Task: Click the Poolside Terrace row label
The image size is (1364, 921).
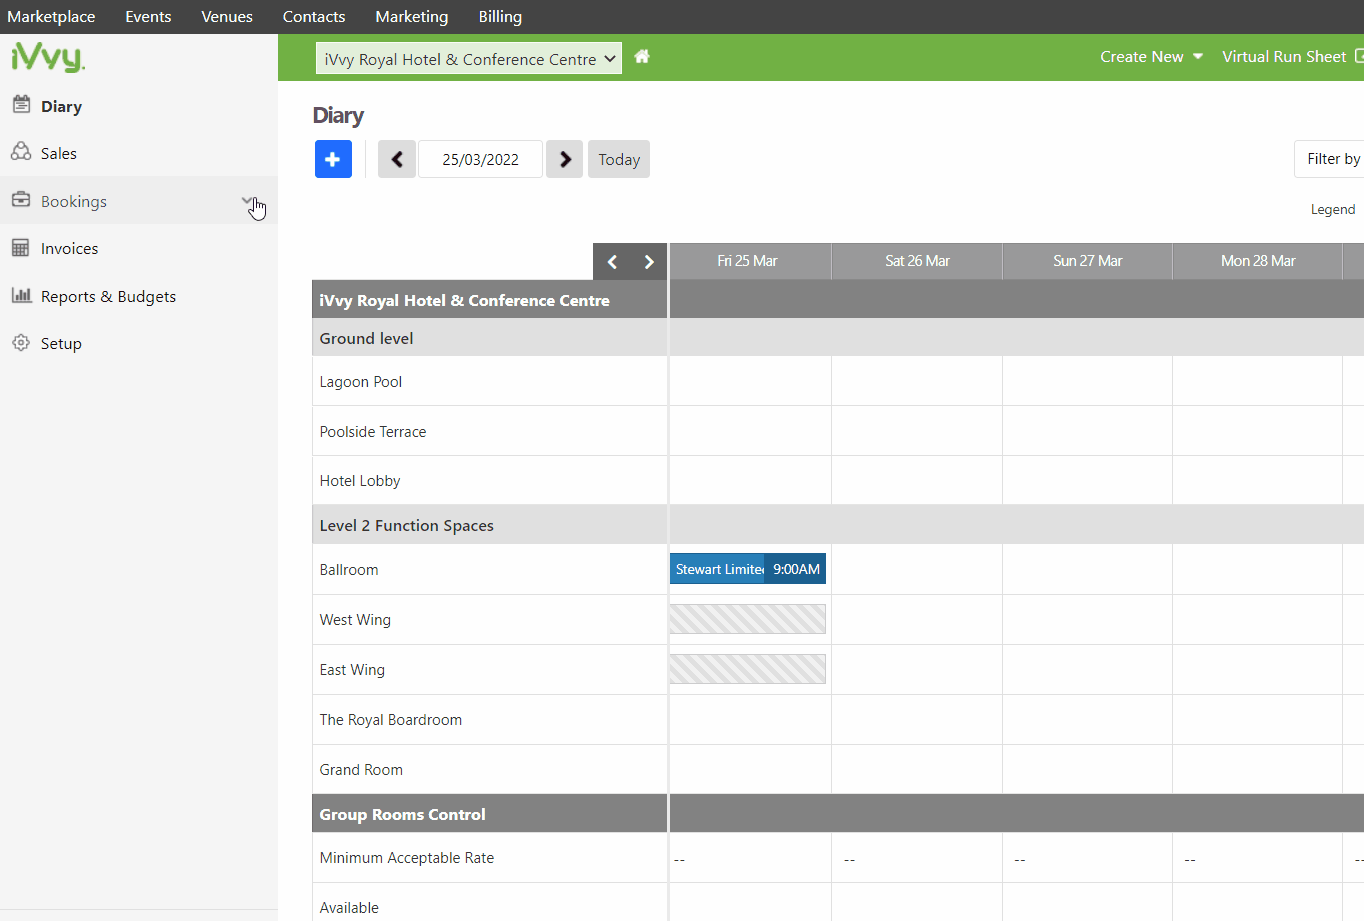Action: (x=373, y=432)
